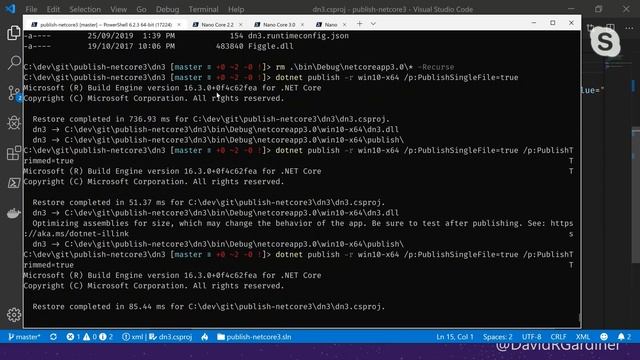This screenshot has height=360, width=640.
Task: Click the dn3.csproj project status item
Action: (171, 337)
